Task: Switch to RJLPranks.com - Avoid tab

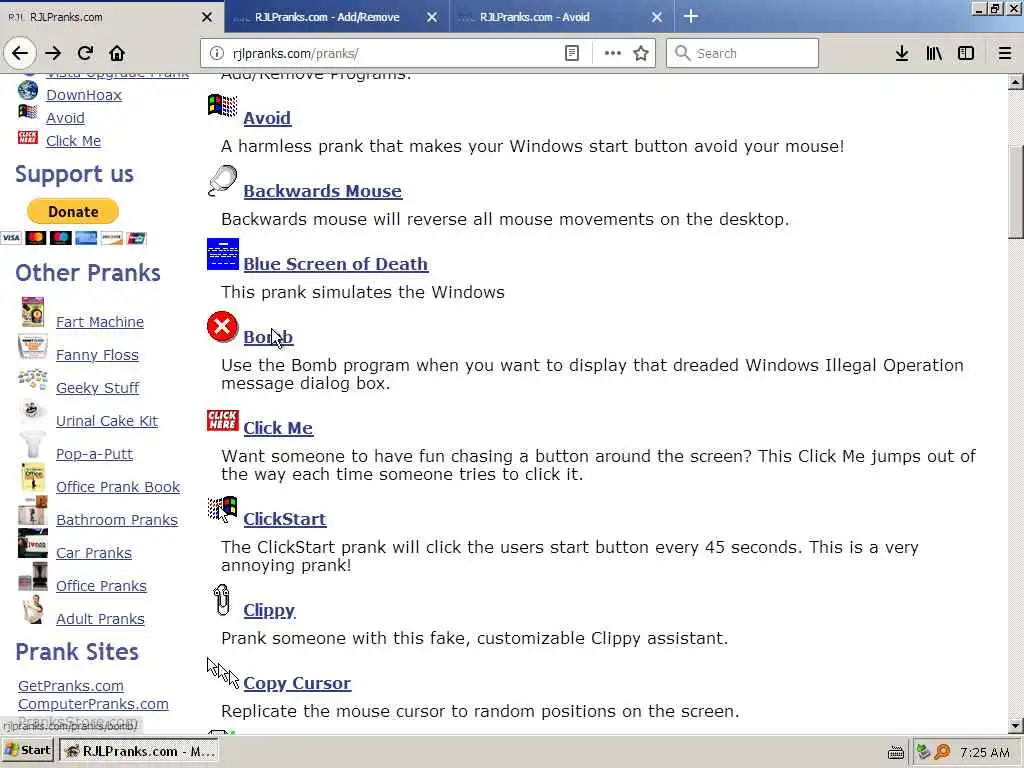Action: coord(534,17)
